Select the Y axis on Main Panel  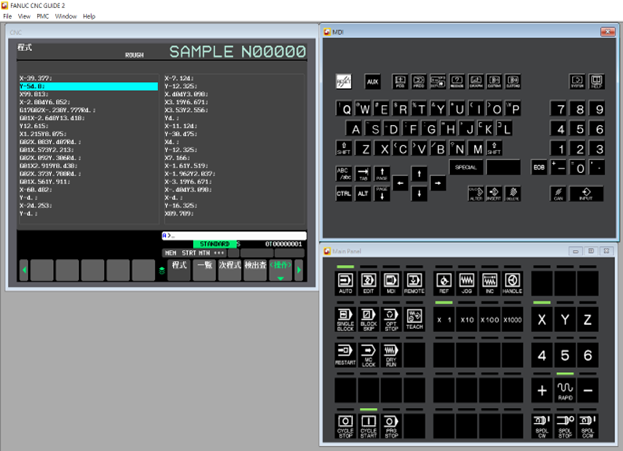[x=565, y=319]
